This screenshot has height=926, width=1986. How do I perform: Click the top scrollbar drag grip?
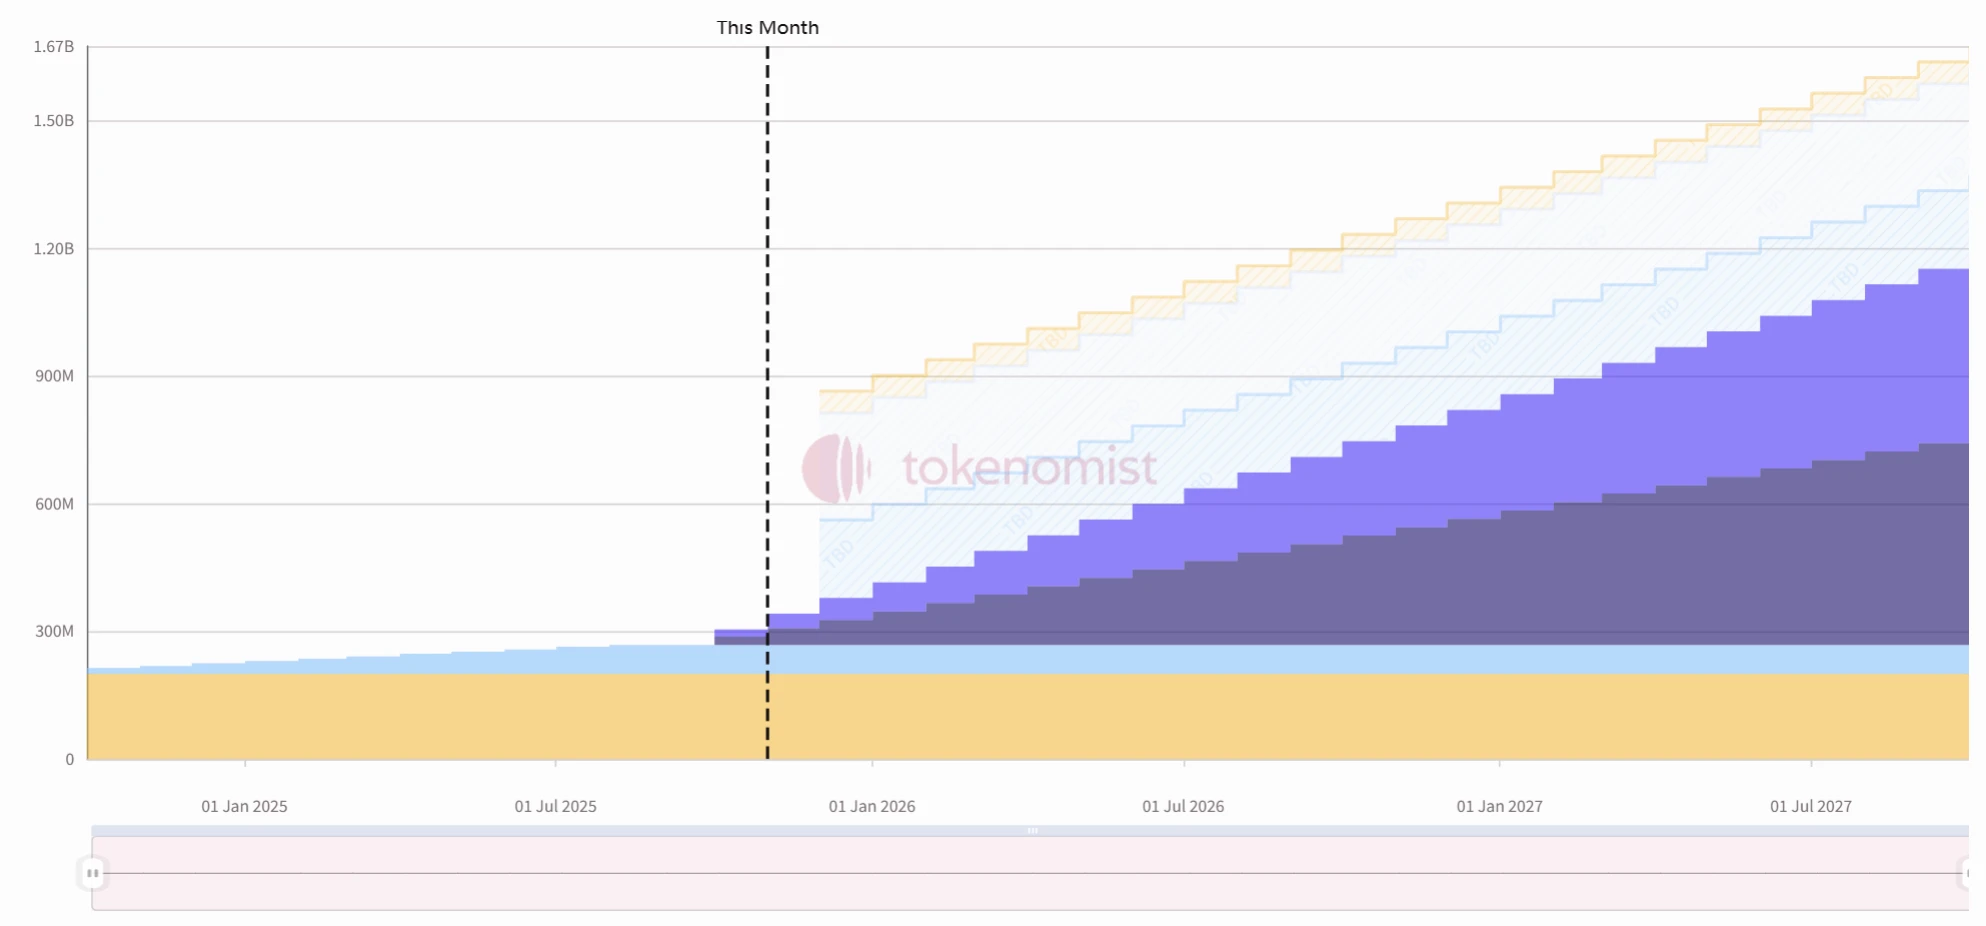(1030, 830)
